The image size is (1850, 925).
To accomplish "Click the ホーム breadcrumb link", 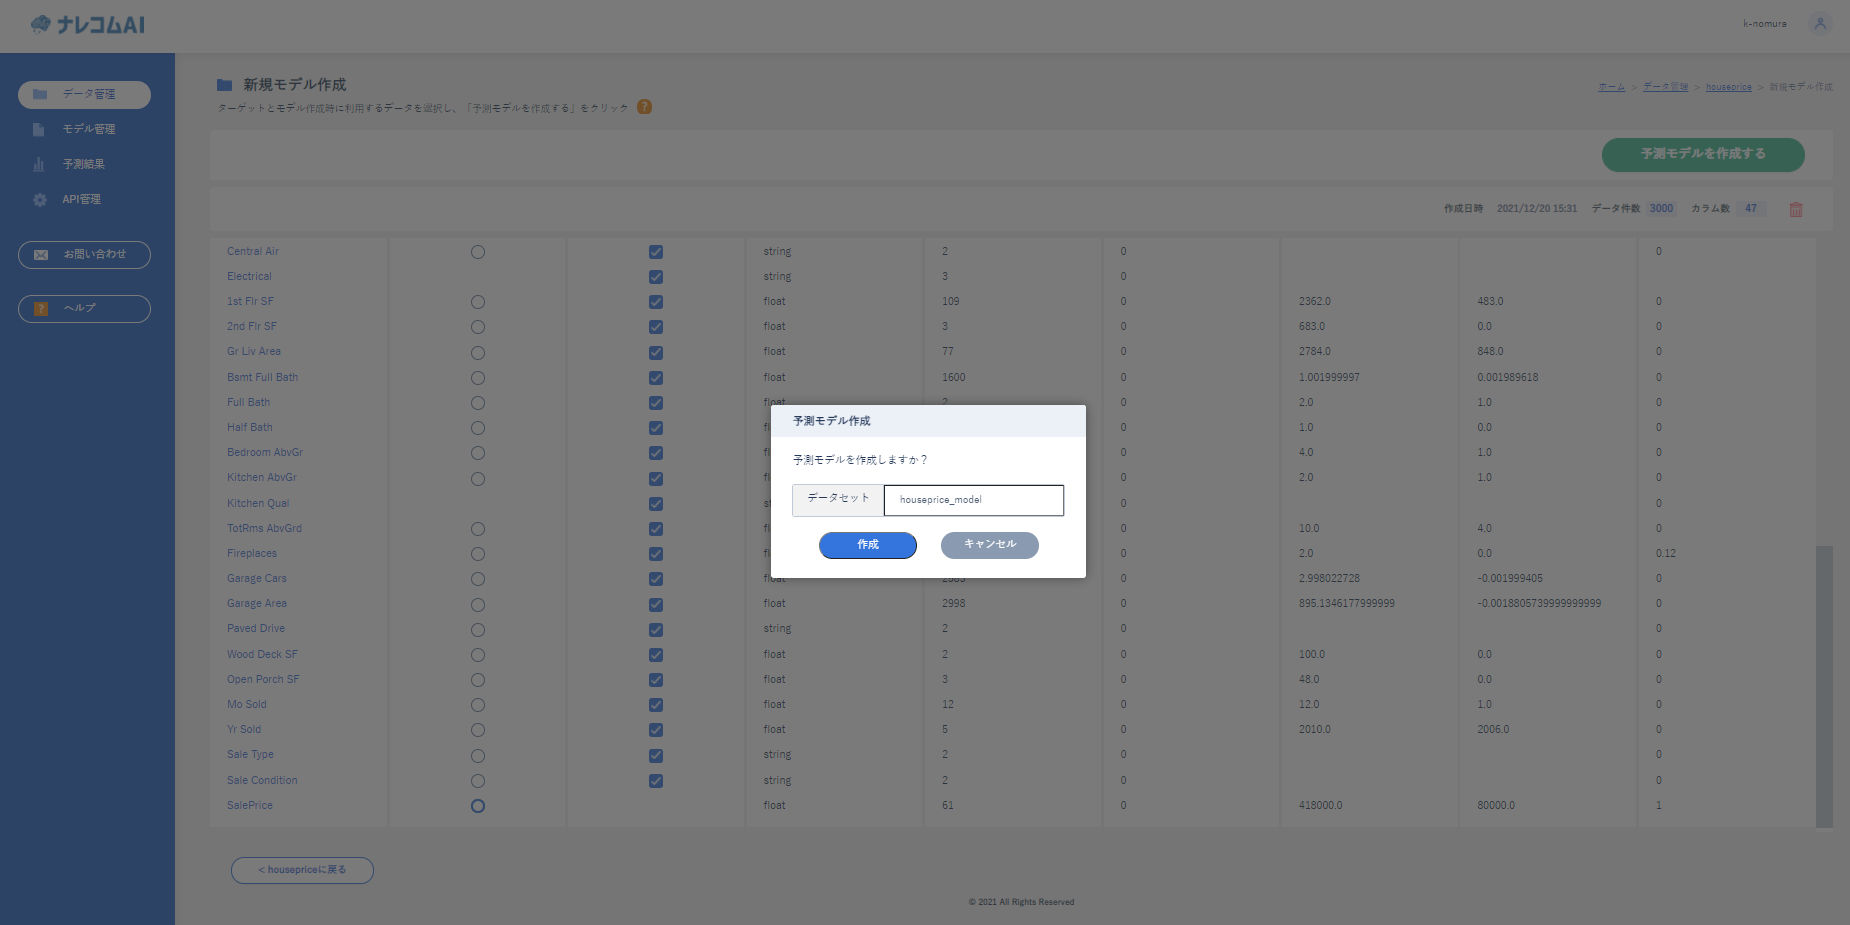I will tap(1611, 87).
